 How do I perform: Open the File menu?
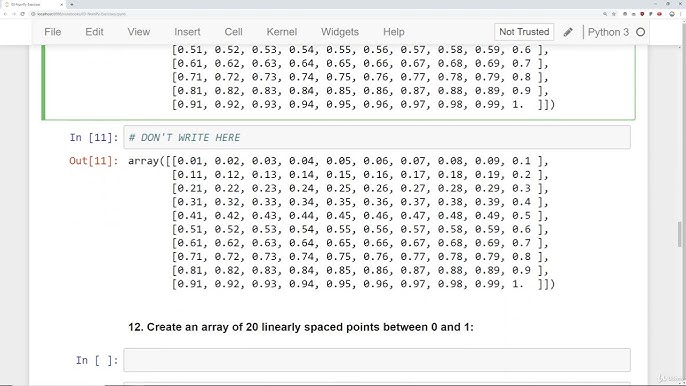tap(52, 32)
